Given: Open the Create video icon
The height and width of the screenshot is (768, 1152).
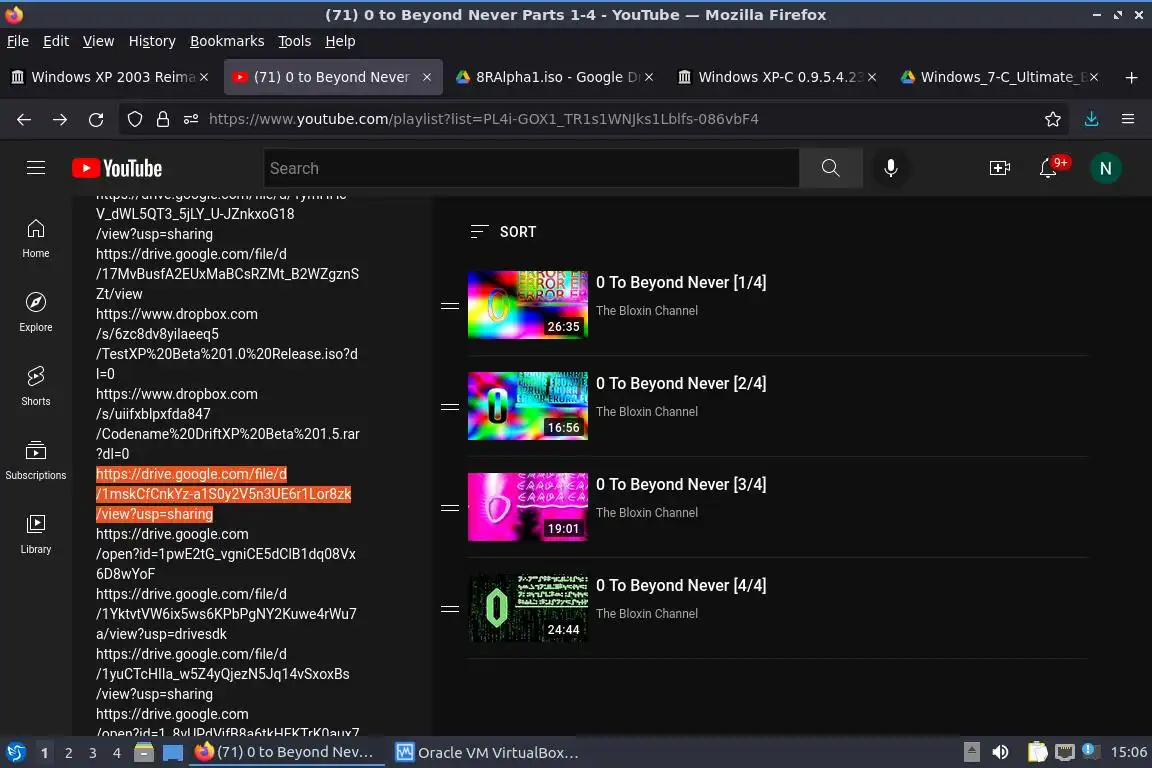Looking at the screenshot, I should pyautogui.click(x=999, y=168).
